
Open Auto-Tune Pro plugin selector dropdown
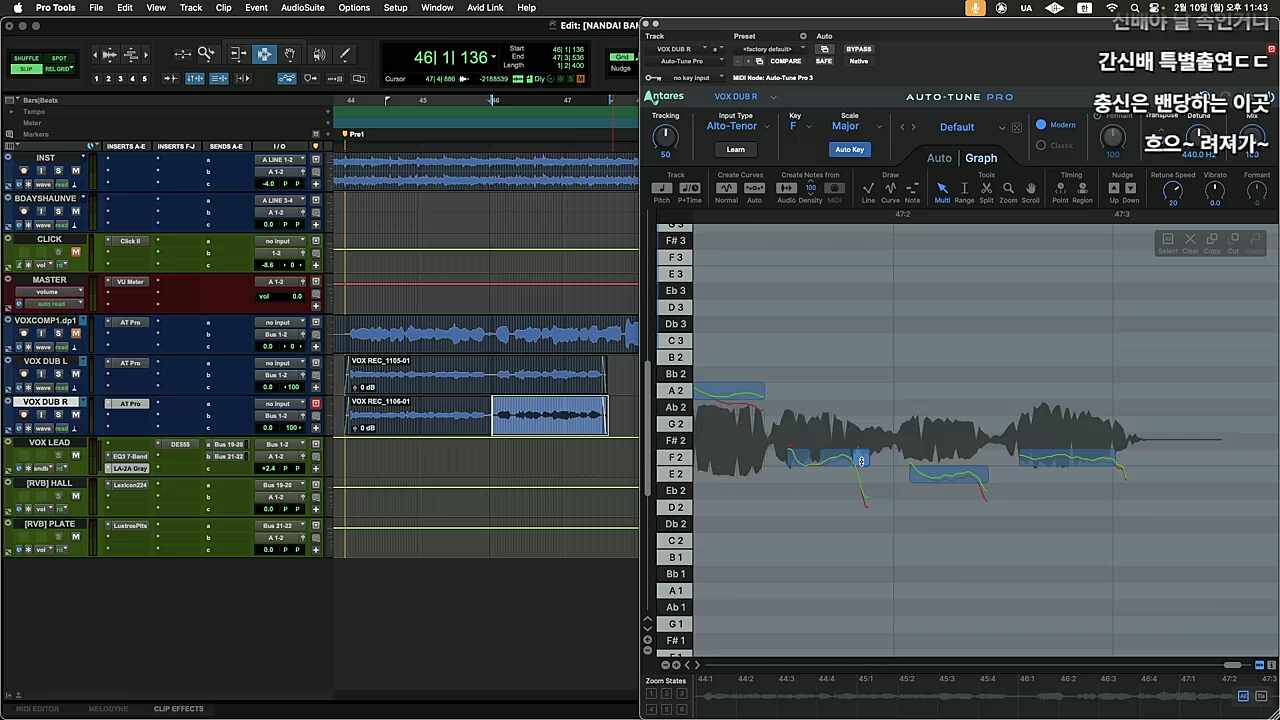(x=688, y=61)
